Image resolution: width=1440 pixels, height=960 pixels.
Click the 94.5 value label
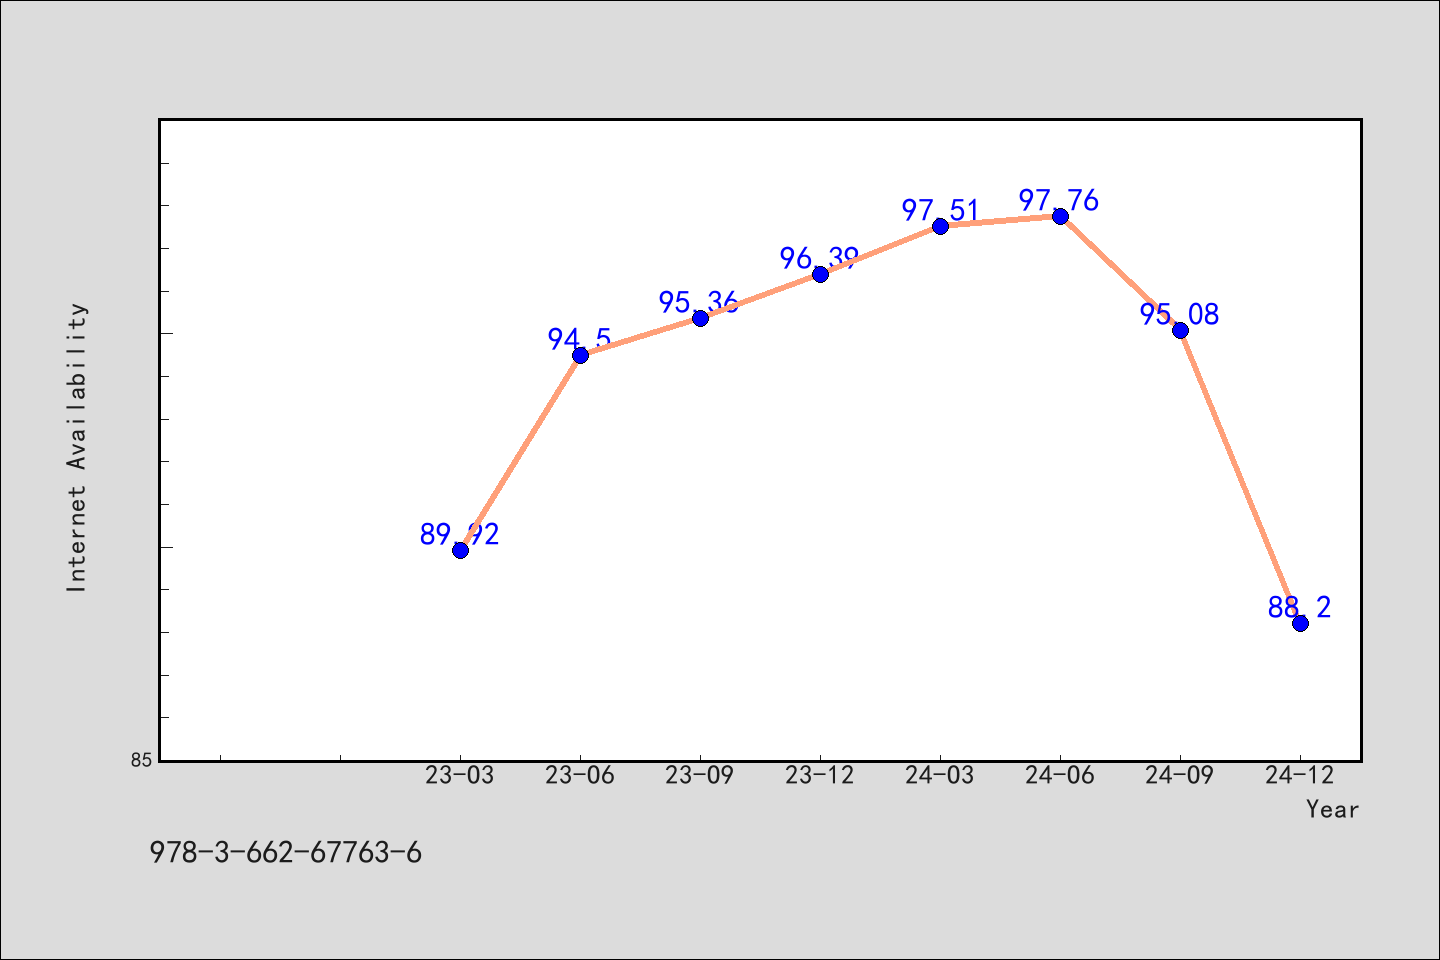[580, 340]
